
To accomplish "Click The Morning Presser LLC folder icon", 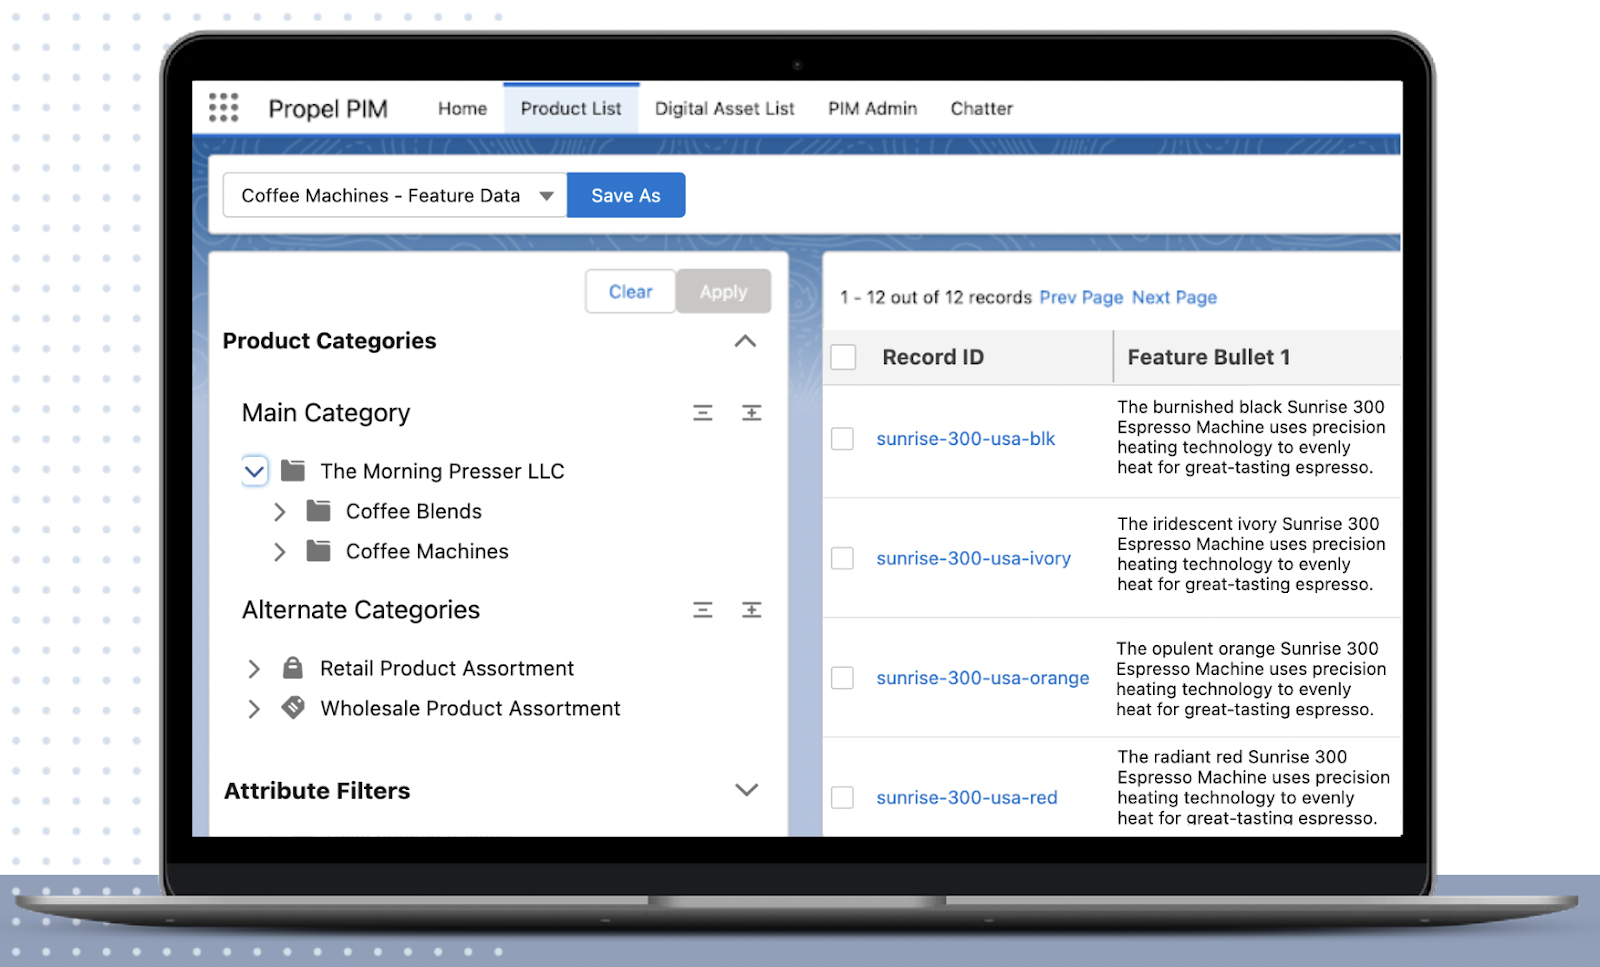I will [293, 470].
